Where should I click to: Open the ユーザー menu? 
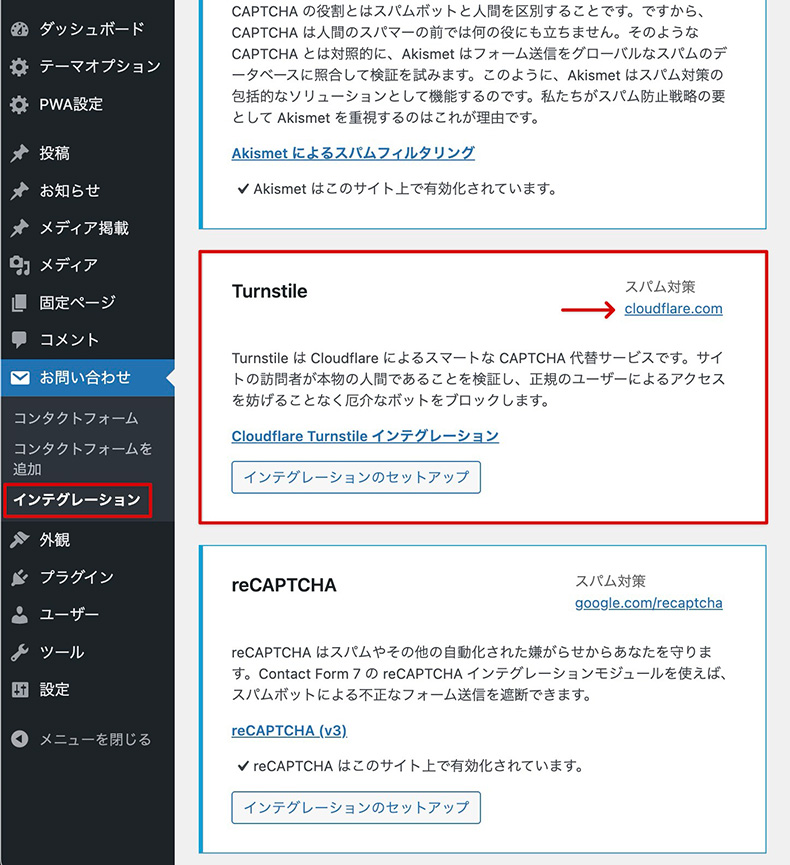(69, 615)
